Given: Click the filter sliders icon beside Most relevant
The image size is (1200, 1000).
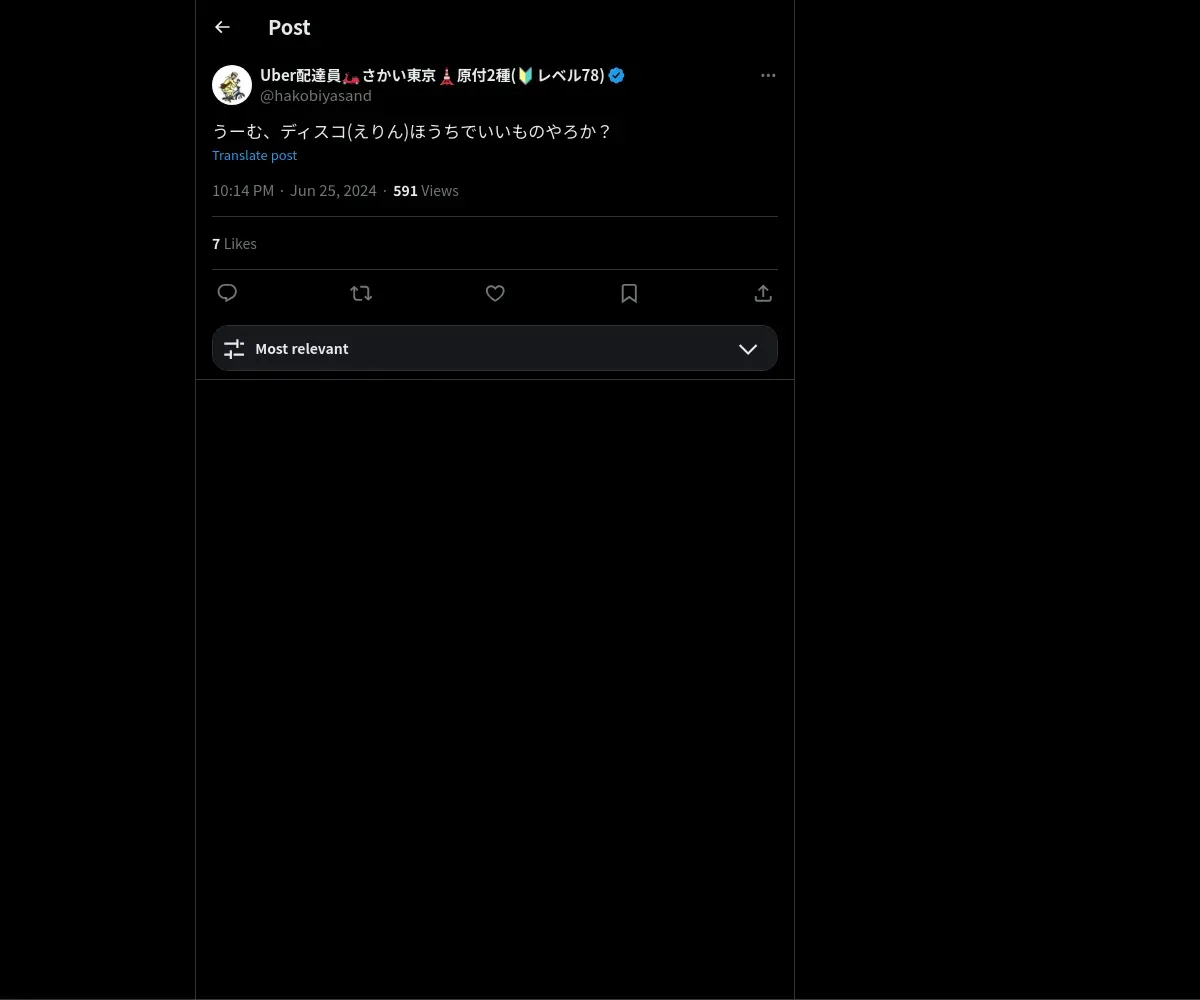Looking at the screenshot, I should [234, 349].
